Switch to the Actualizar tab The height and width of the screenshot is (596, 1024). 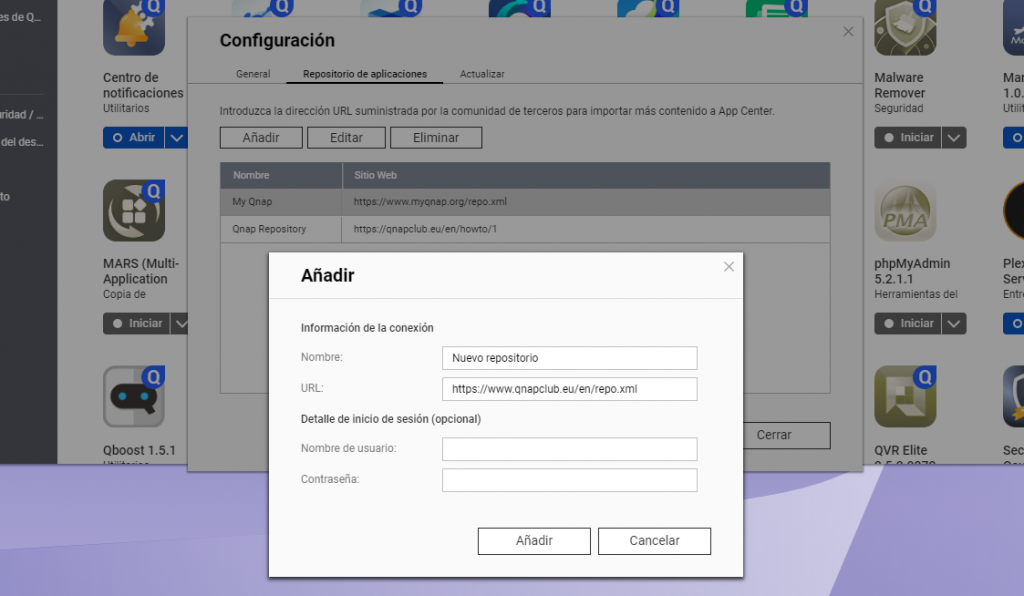pos(482,74)
